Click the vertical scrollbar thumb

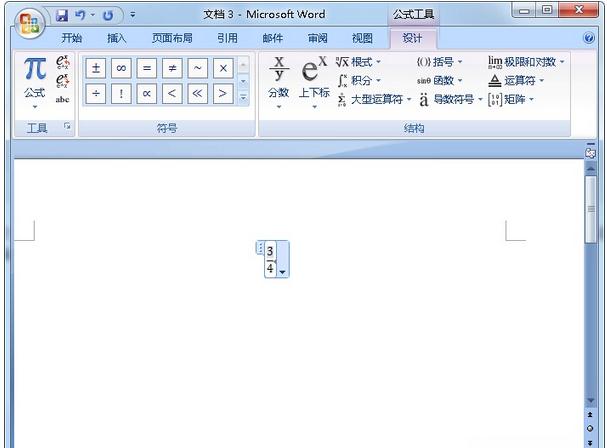click(x=591, y=209)
